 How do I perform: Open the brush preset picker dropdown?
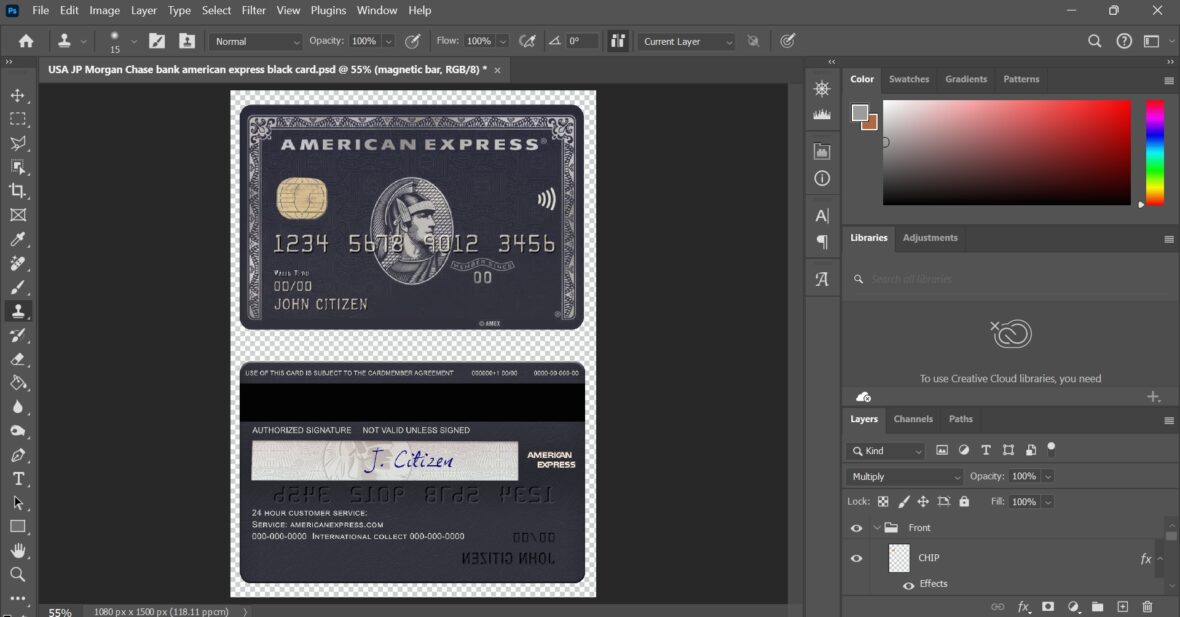(x=133, y=41)
